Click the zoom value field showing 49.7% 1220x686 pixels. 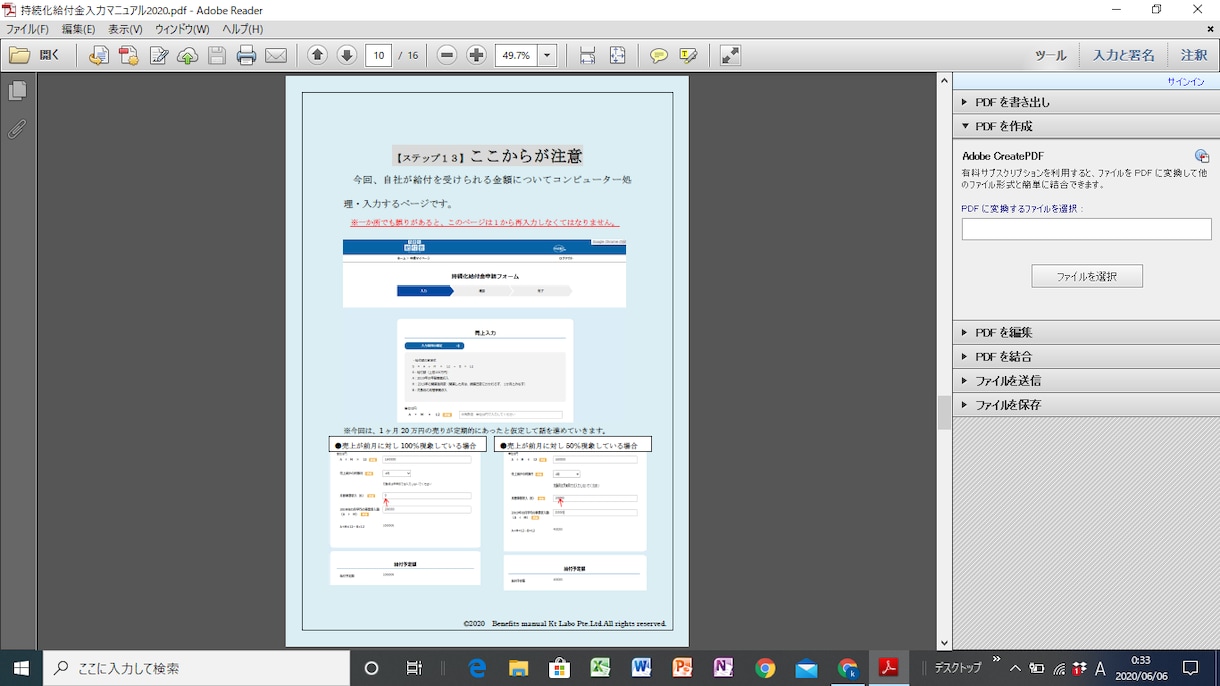(x=516, y=56)
